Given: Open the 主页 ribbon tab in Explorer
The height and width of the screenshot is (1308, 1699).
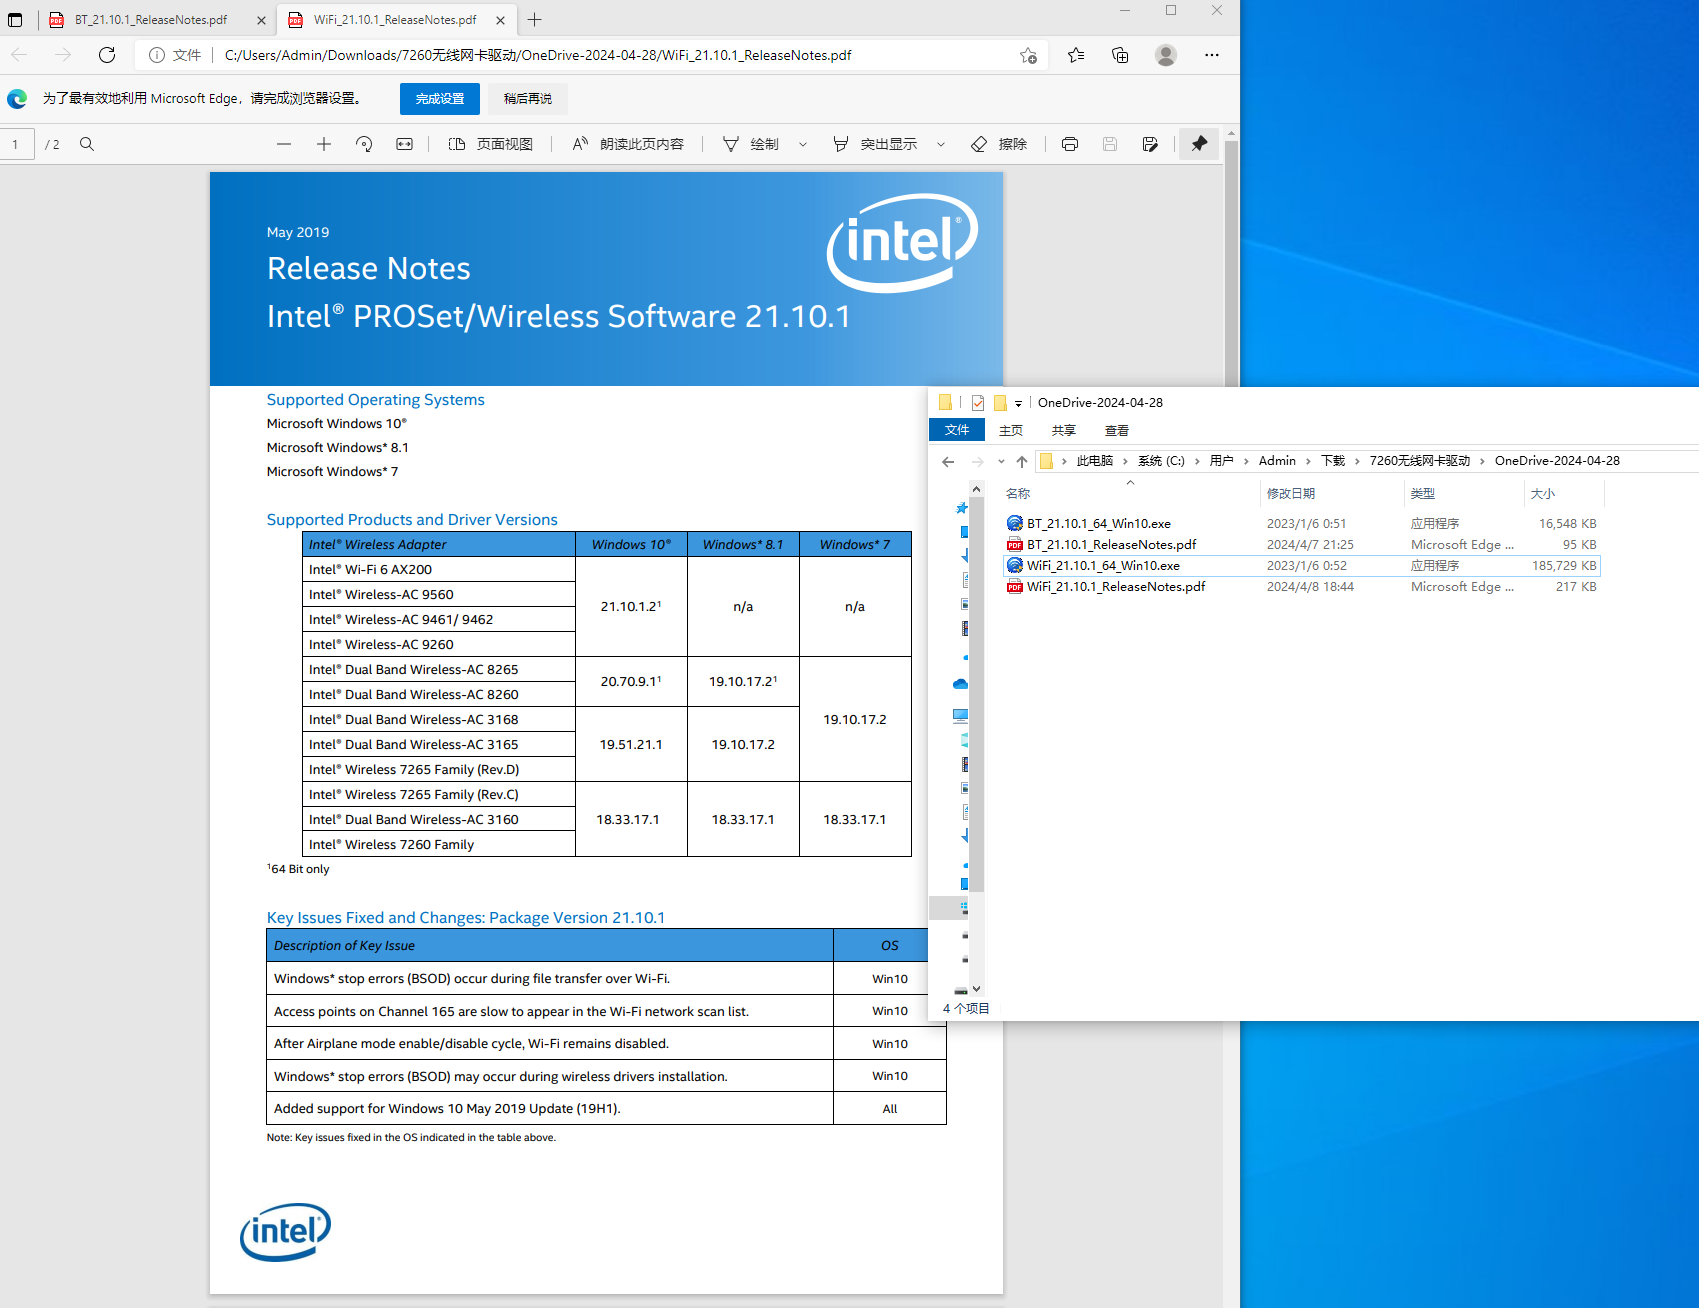Looking at the screenshot, I should tap(1011, 430).
